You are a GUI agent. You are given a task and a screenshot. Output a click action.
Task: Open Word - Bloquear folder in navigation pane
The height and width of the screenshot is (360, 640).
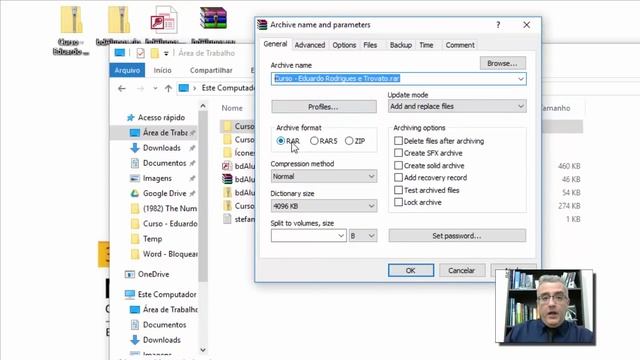click(164, 254)
